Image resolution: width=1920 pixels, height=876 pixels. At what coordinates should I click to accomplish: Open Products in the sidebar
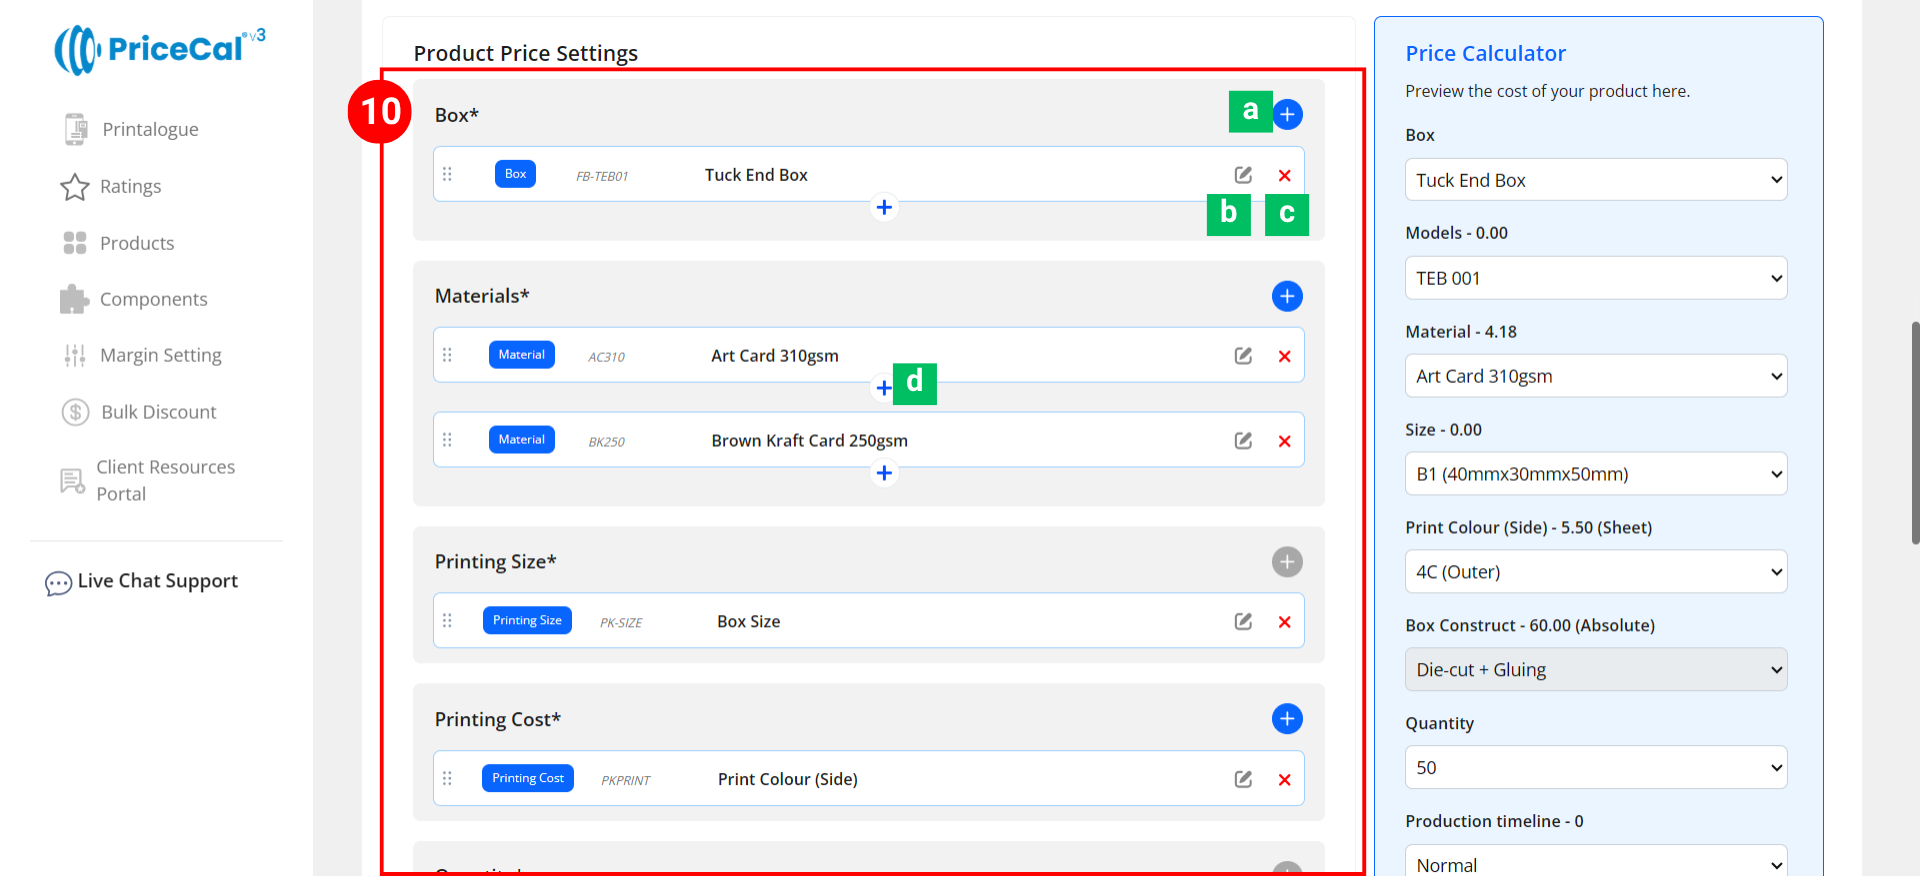pos(137,243)
